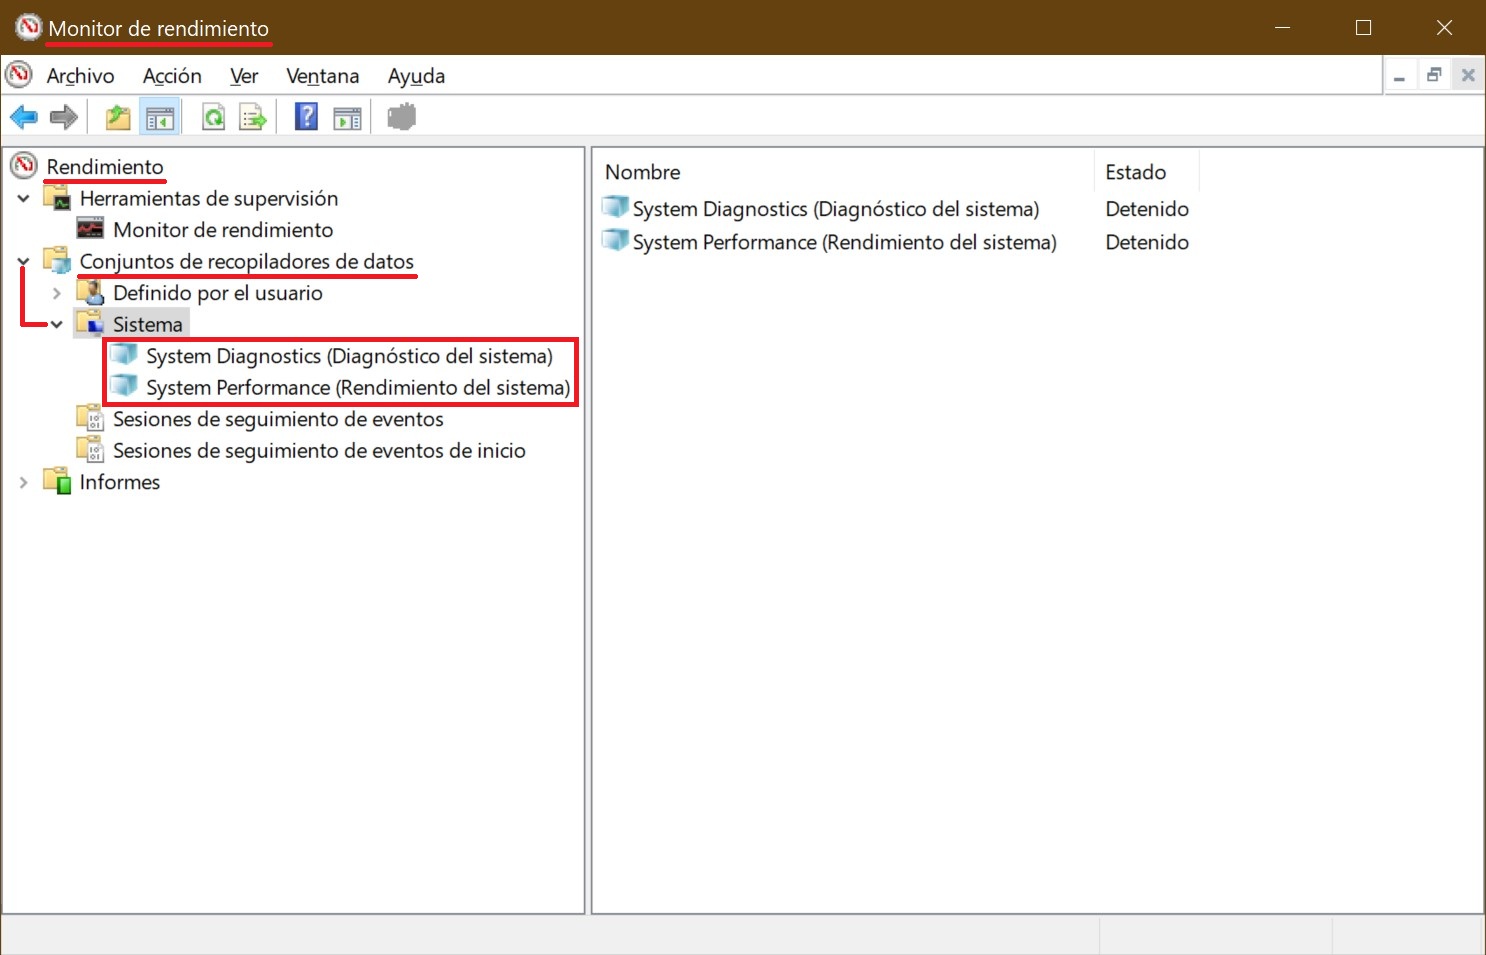Click the grey data collector toolbar icon

click(401, 117)
